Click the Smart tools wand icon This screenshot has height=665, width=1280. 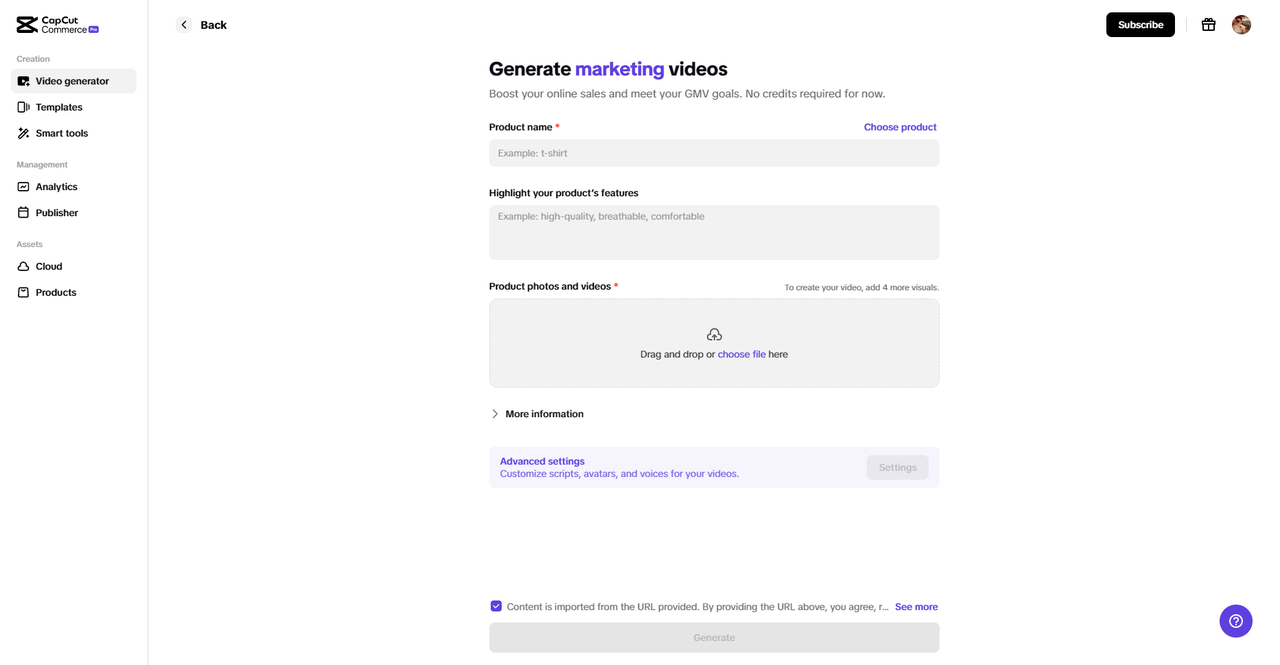point(24,133)
